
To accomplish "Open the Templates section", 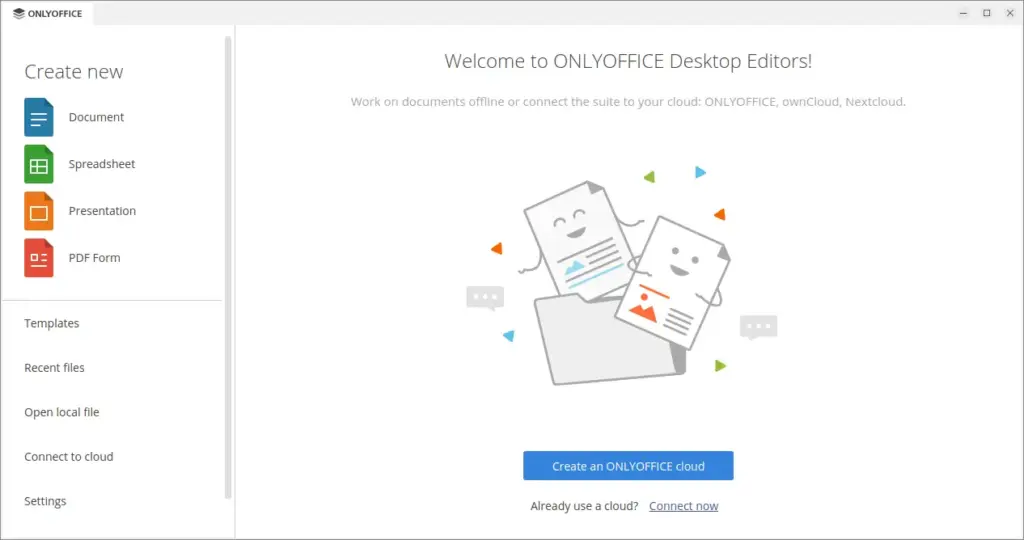I will [52, 323].
